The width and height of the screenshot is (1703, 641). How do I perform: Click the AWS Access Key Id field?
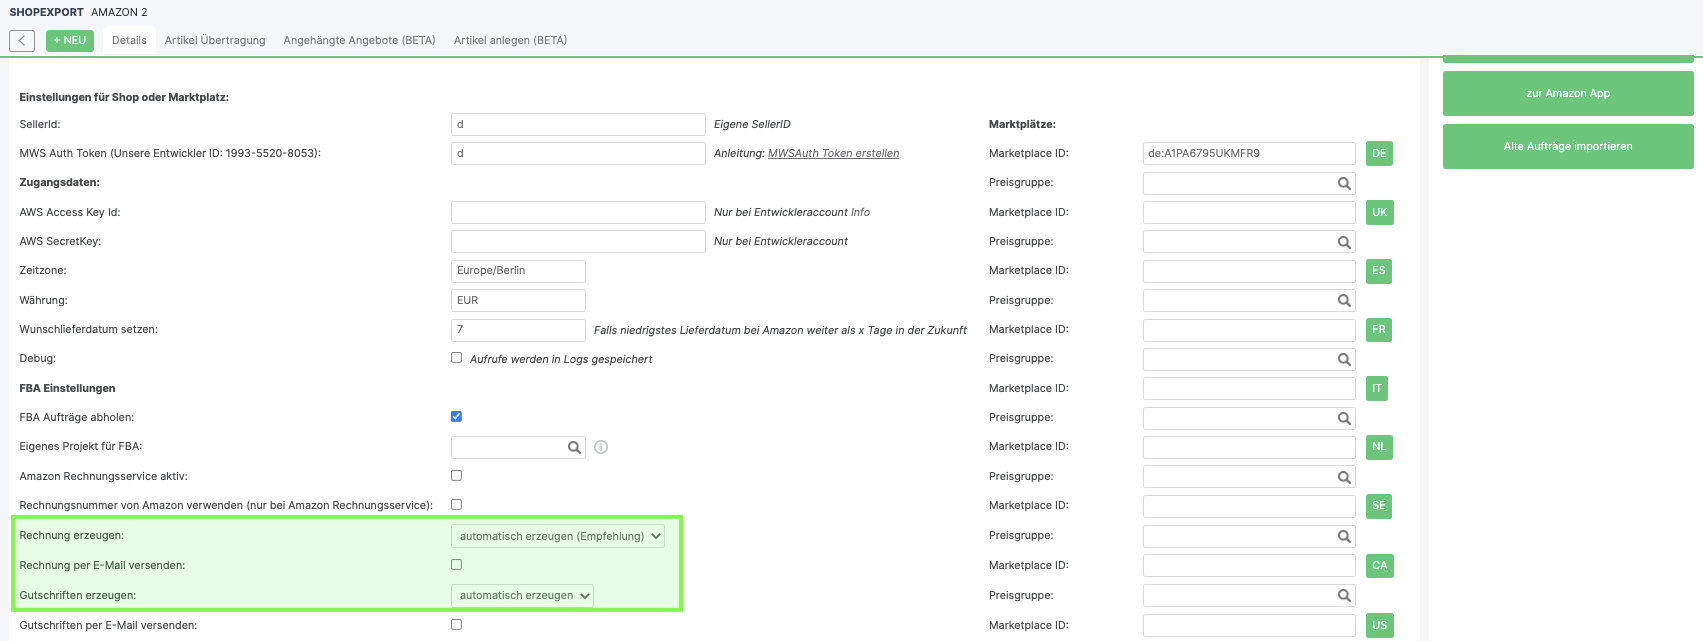(578, 213)
